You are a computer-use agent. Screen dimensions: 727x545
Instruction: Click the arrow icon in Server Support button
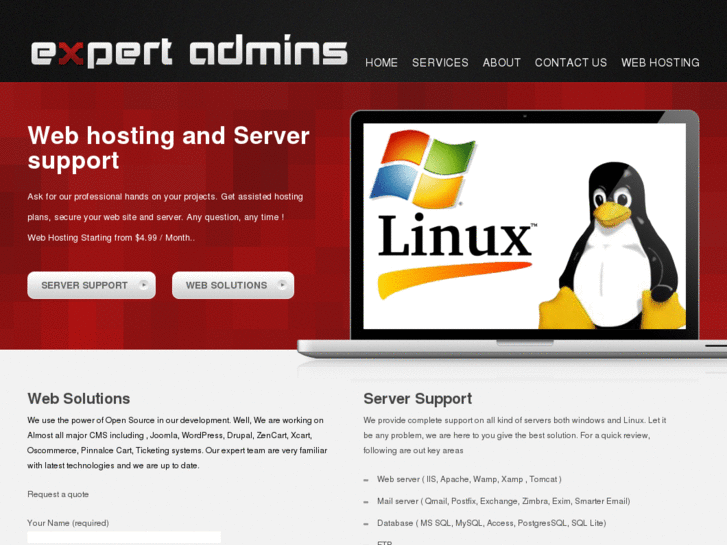[x=144, y=285]
